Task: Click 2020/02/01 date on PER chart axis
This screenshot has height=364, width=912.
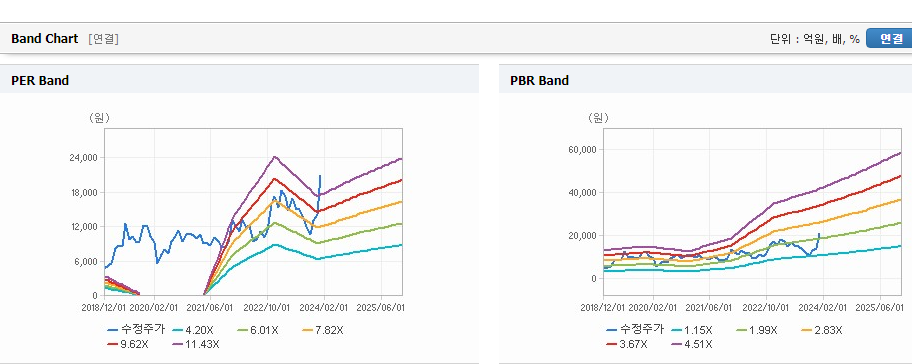Action: [x=154, y=307]
